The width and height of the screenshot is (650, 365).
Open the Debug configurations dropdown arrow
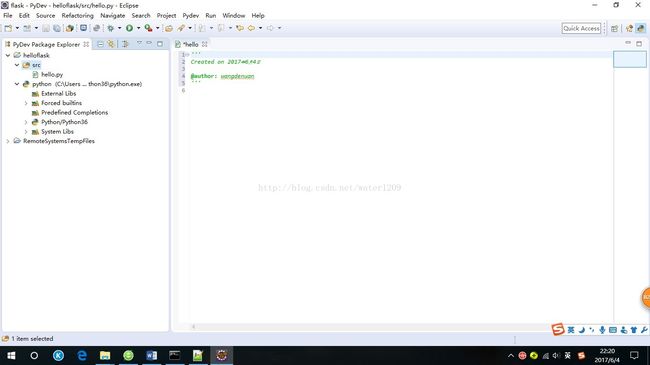tap(119, 28)
